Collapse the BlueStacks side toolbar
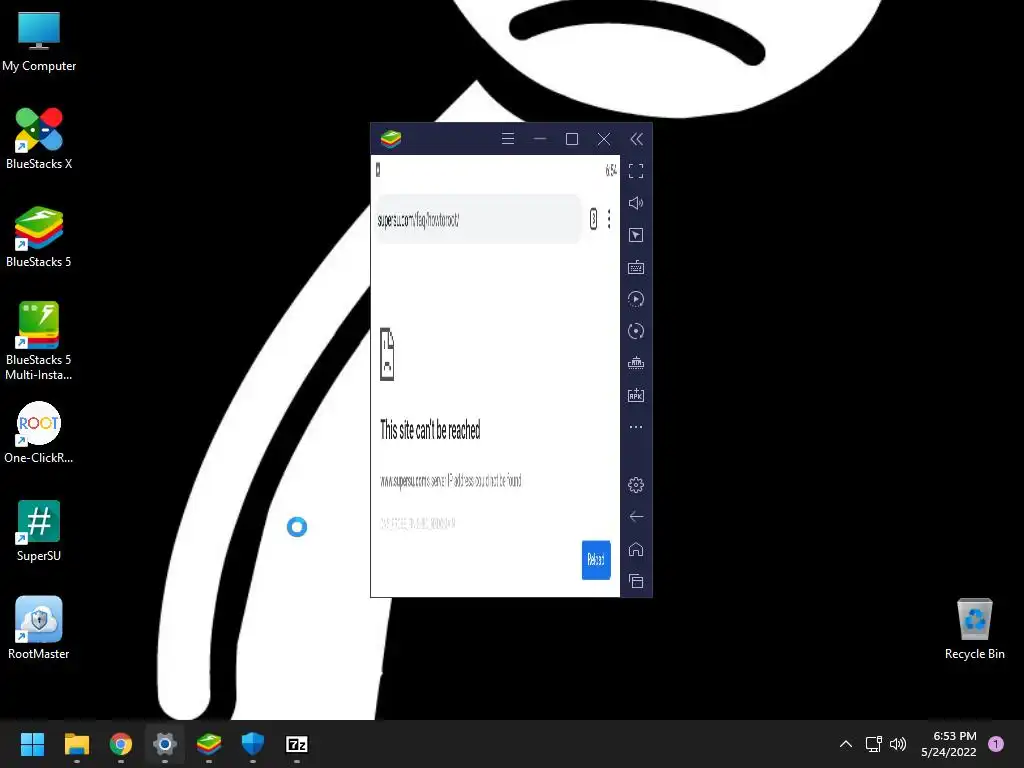Screen dimensions: 1024x768 coord(636,138)
